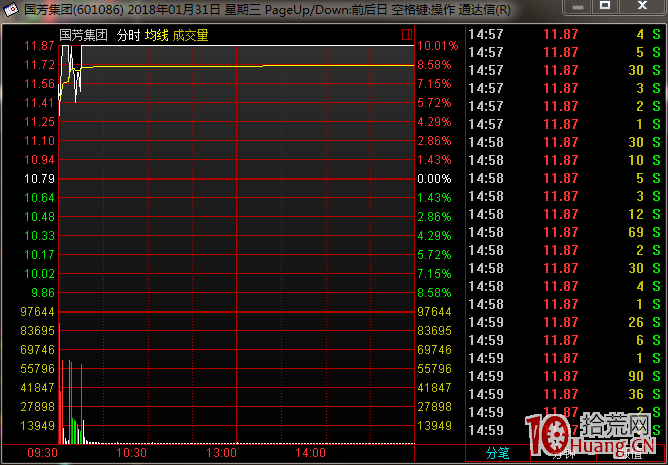The height and width of the screenshot is (465, 668).
Task: Switch to the 分钟 tab
Action: pos(563,453)
